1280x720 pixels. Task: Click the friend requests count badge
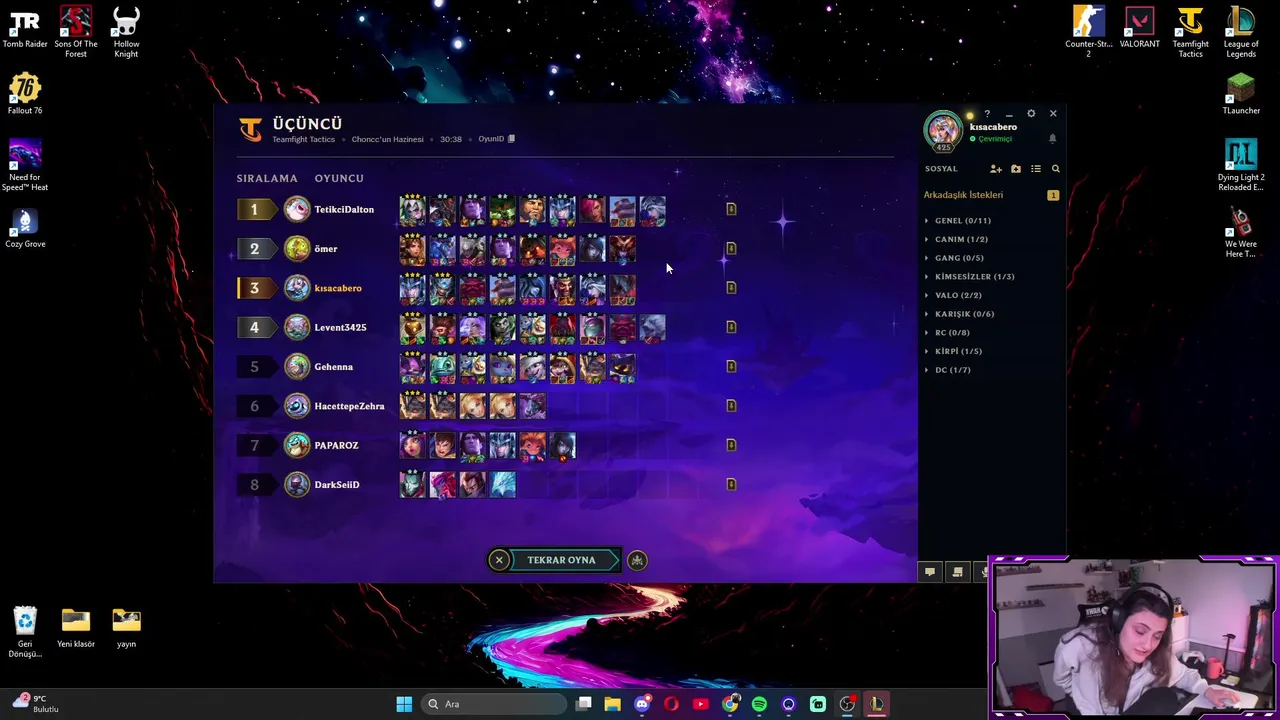[x=1053, y=195]
